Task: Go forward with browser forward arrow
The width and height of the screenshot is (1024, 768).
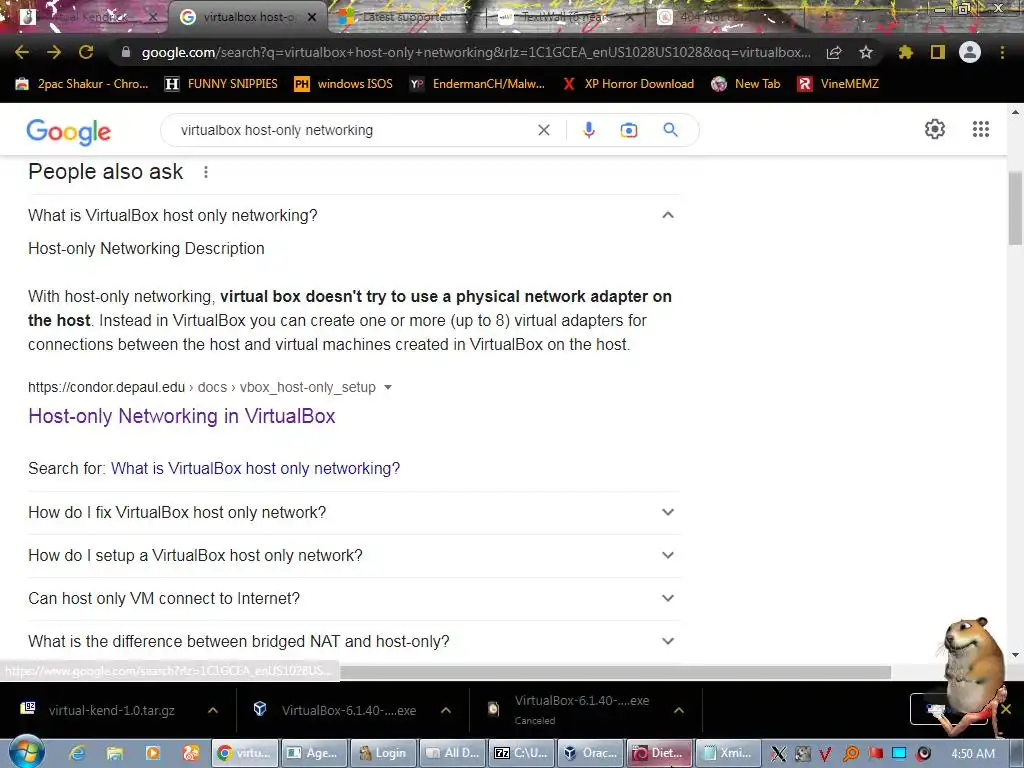Action: [54, 52]
